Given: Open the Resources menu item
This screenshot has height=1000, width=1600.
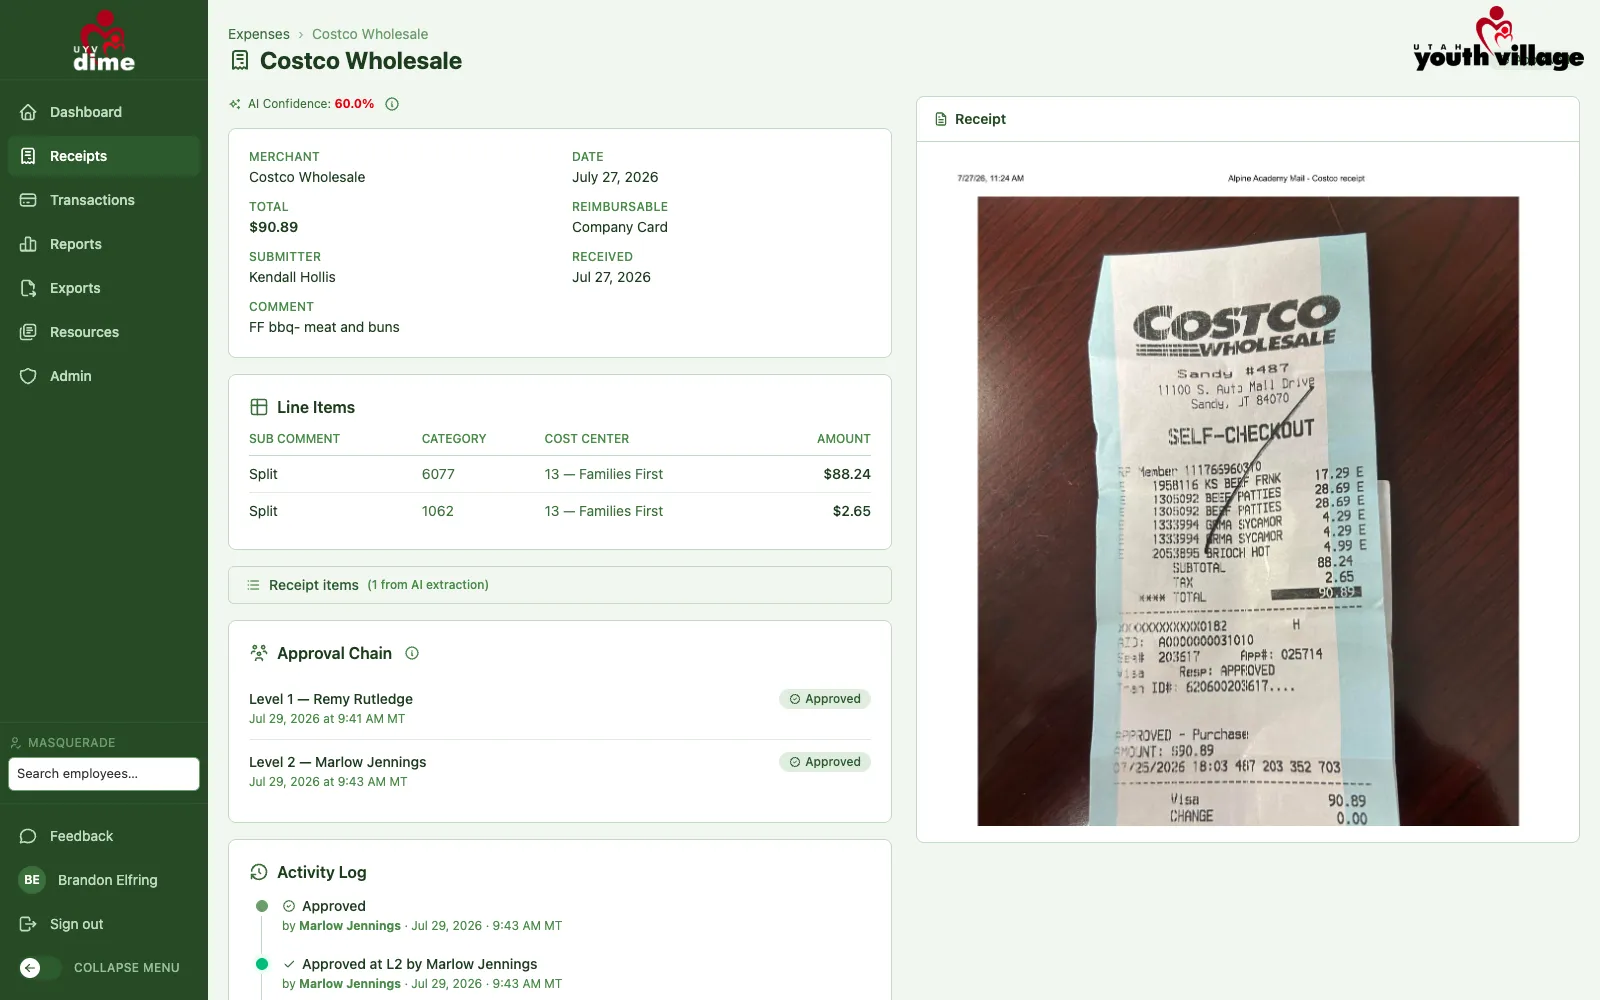Looking at the screenshot, I should [104, 332].
